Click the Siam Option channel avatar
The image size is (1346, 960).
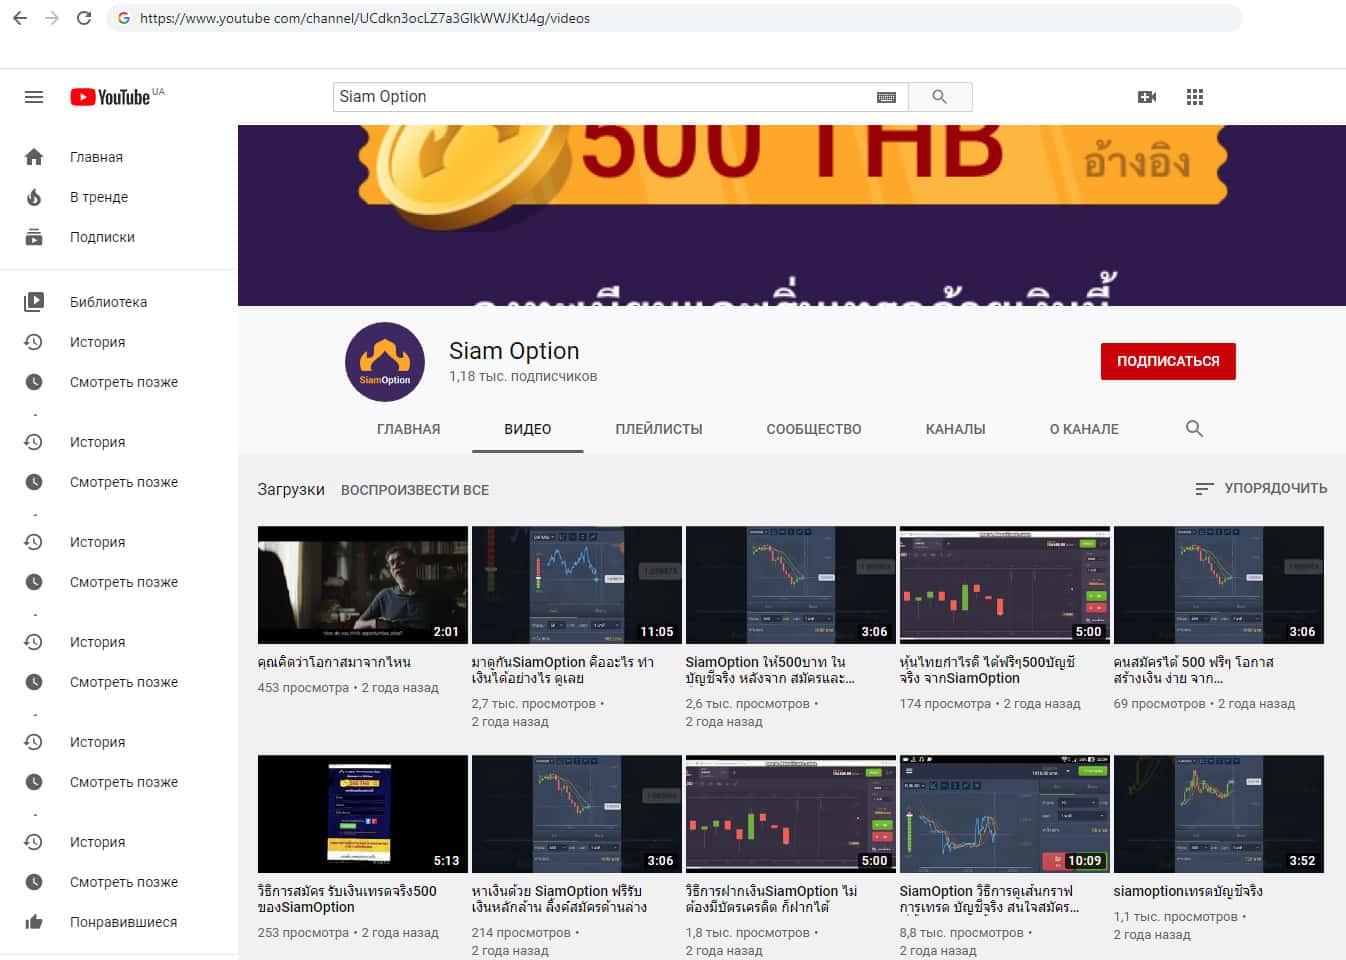coord(385,362)
